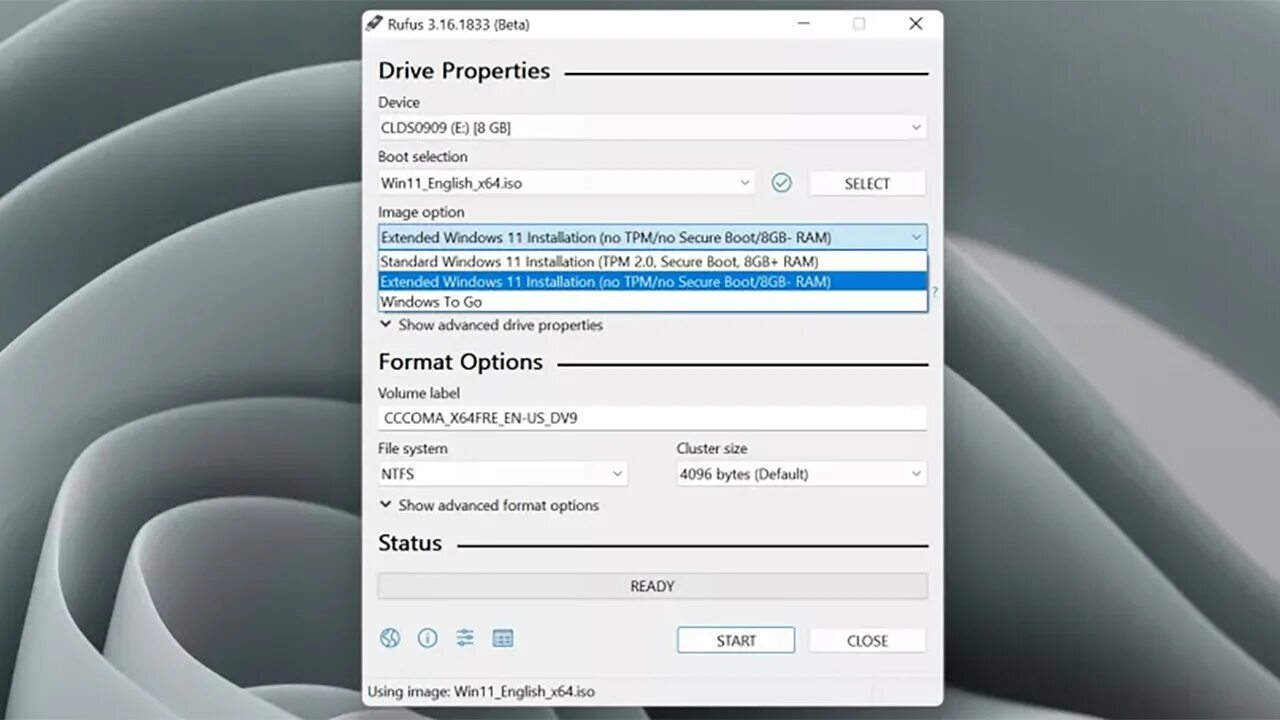Choose Standard Windows 11 Installation option
Screen dimensions: 1280x720
[652, 262]
